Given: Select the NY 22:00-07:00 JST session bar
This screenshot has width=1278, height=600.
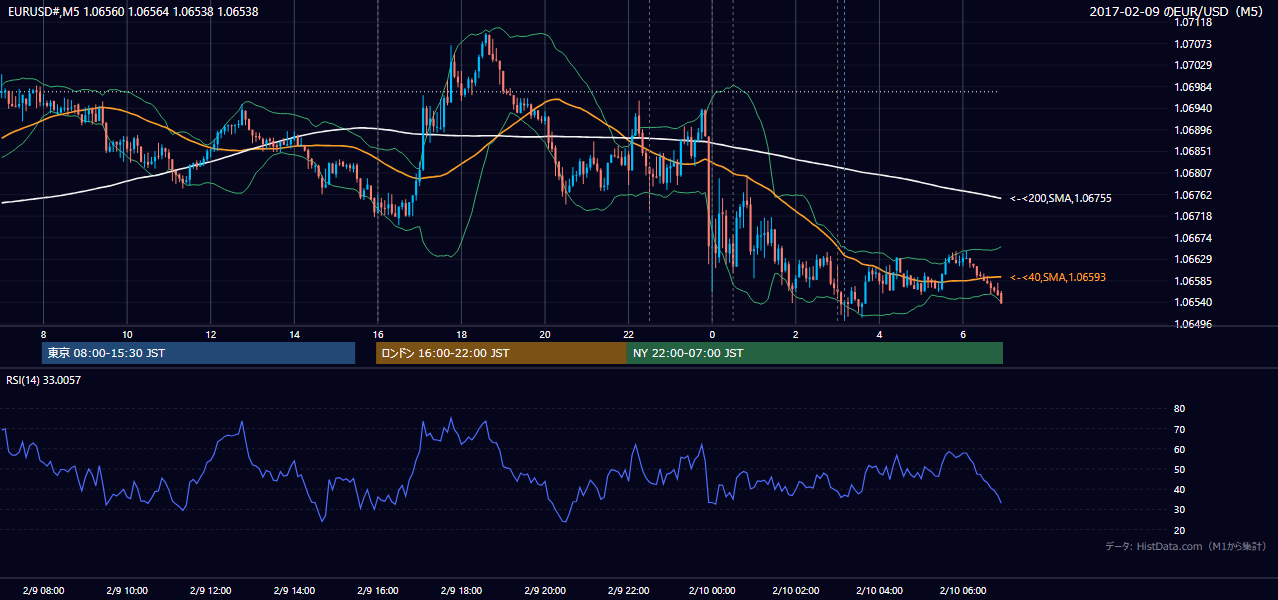Looking at the screenshot, I should (815, 353).
